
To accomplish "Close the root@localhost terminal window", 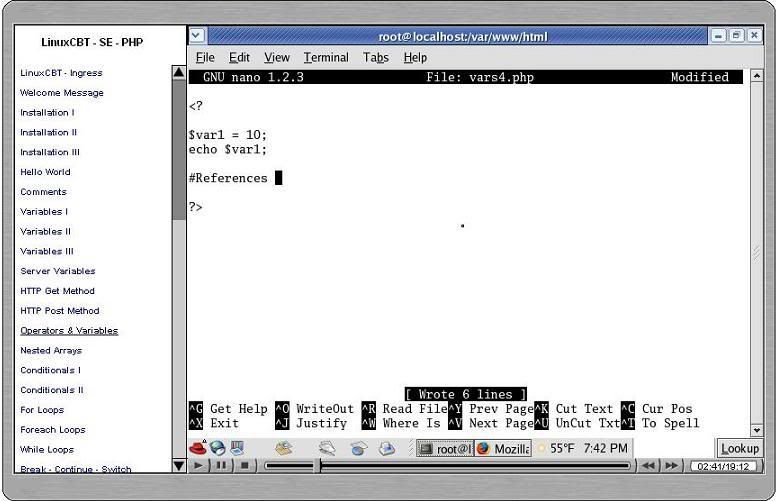I will (754, 36).
